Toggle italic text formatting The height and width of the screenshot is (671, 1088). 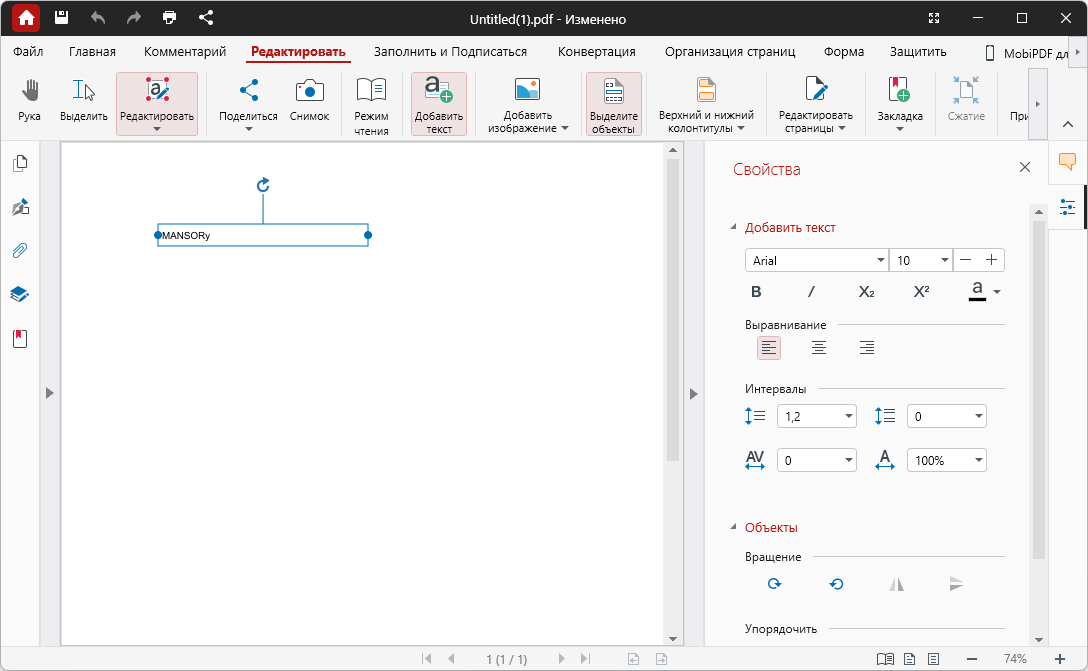(811, 291)
